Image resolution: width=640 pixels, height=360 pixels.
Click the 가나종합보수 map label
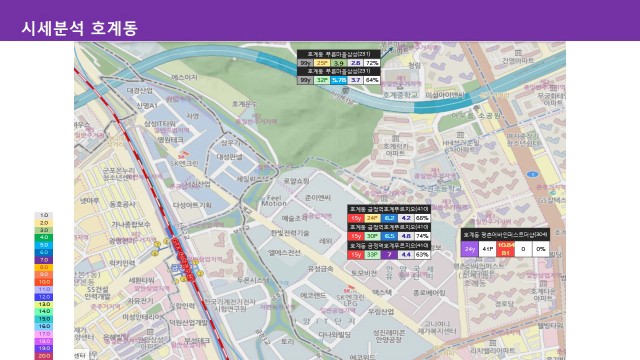tap(131, 224)
